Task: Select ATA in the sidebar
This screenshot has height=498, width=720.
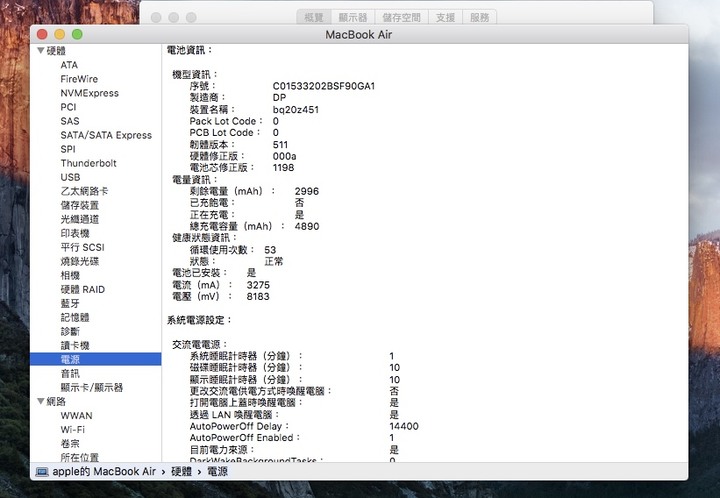Action: (69, 65)
